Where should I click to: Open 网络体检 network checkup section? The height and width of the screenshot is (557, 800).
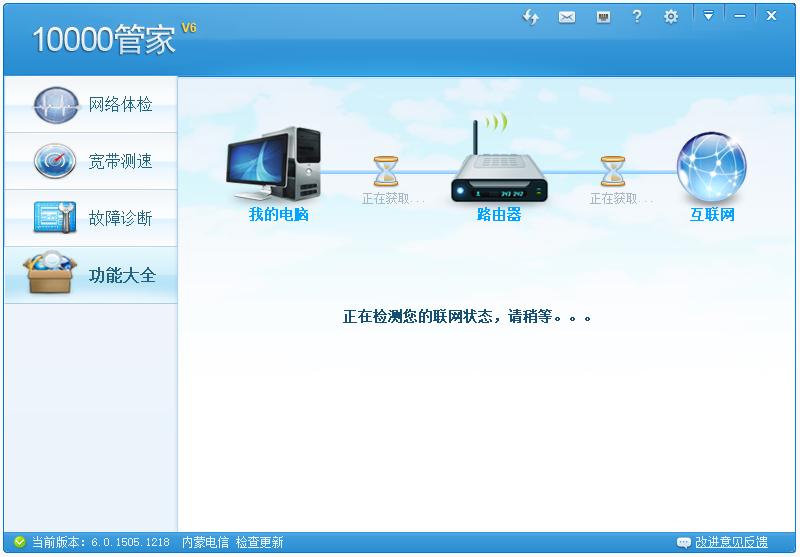click(x=91, y=105)
